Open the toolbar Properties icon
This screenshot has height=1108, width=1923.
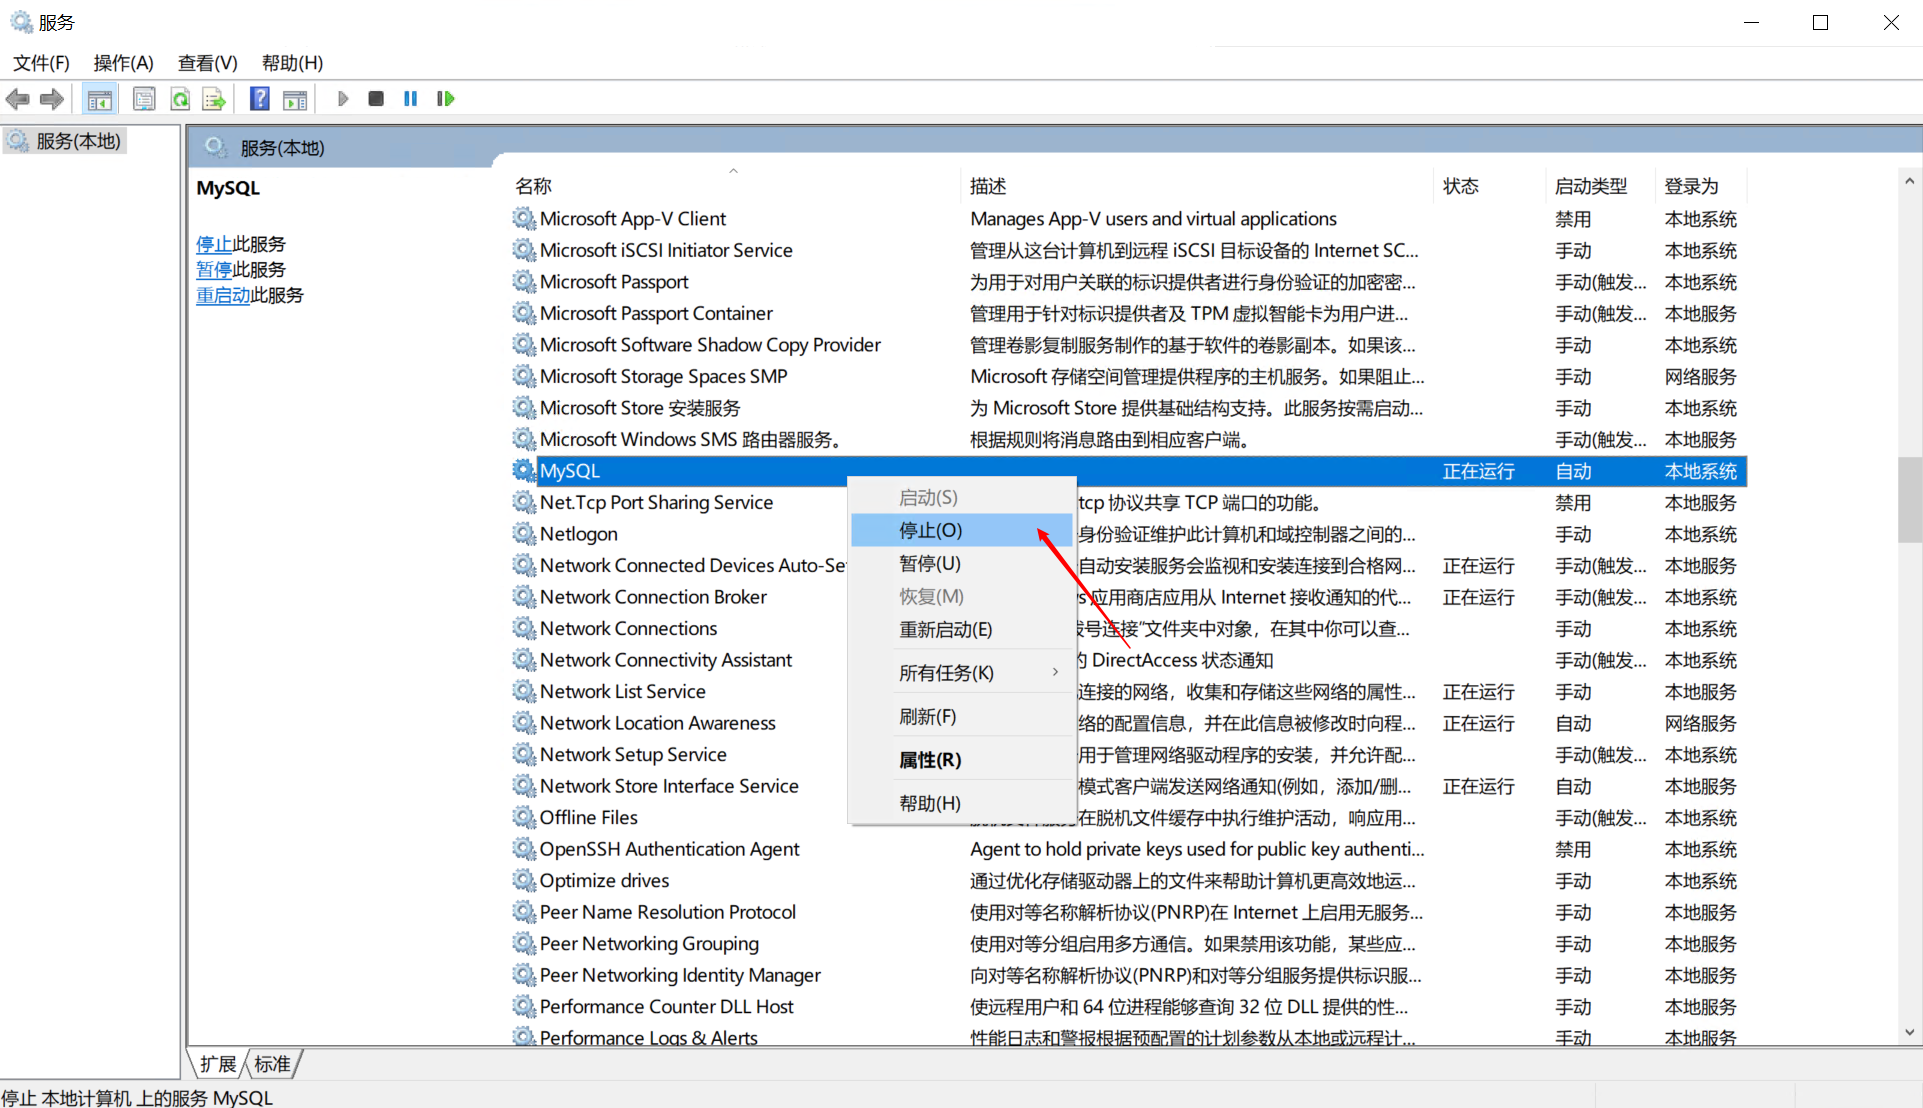[x=144, y=99]
